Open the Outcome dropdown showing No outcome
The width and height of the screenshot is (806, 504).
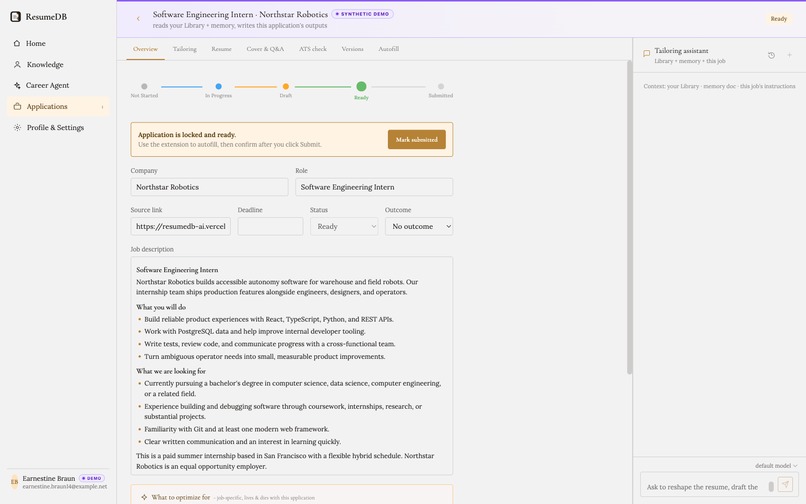[x=419, y=226]
